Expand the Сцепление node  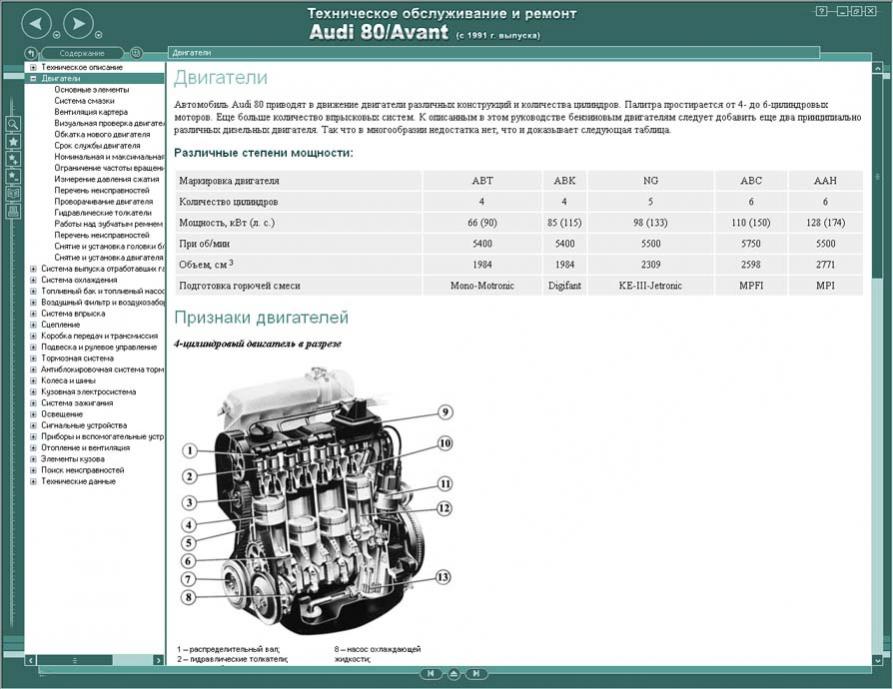point(33,325)
